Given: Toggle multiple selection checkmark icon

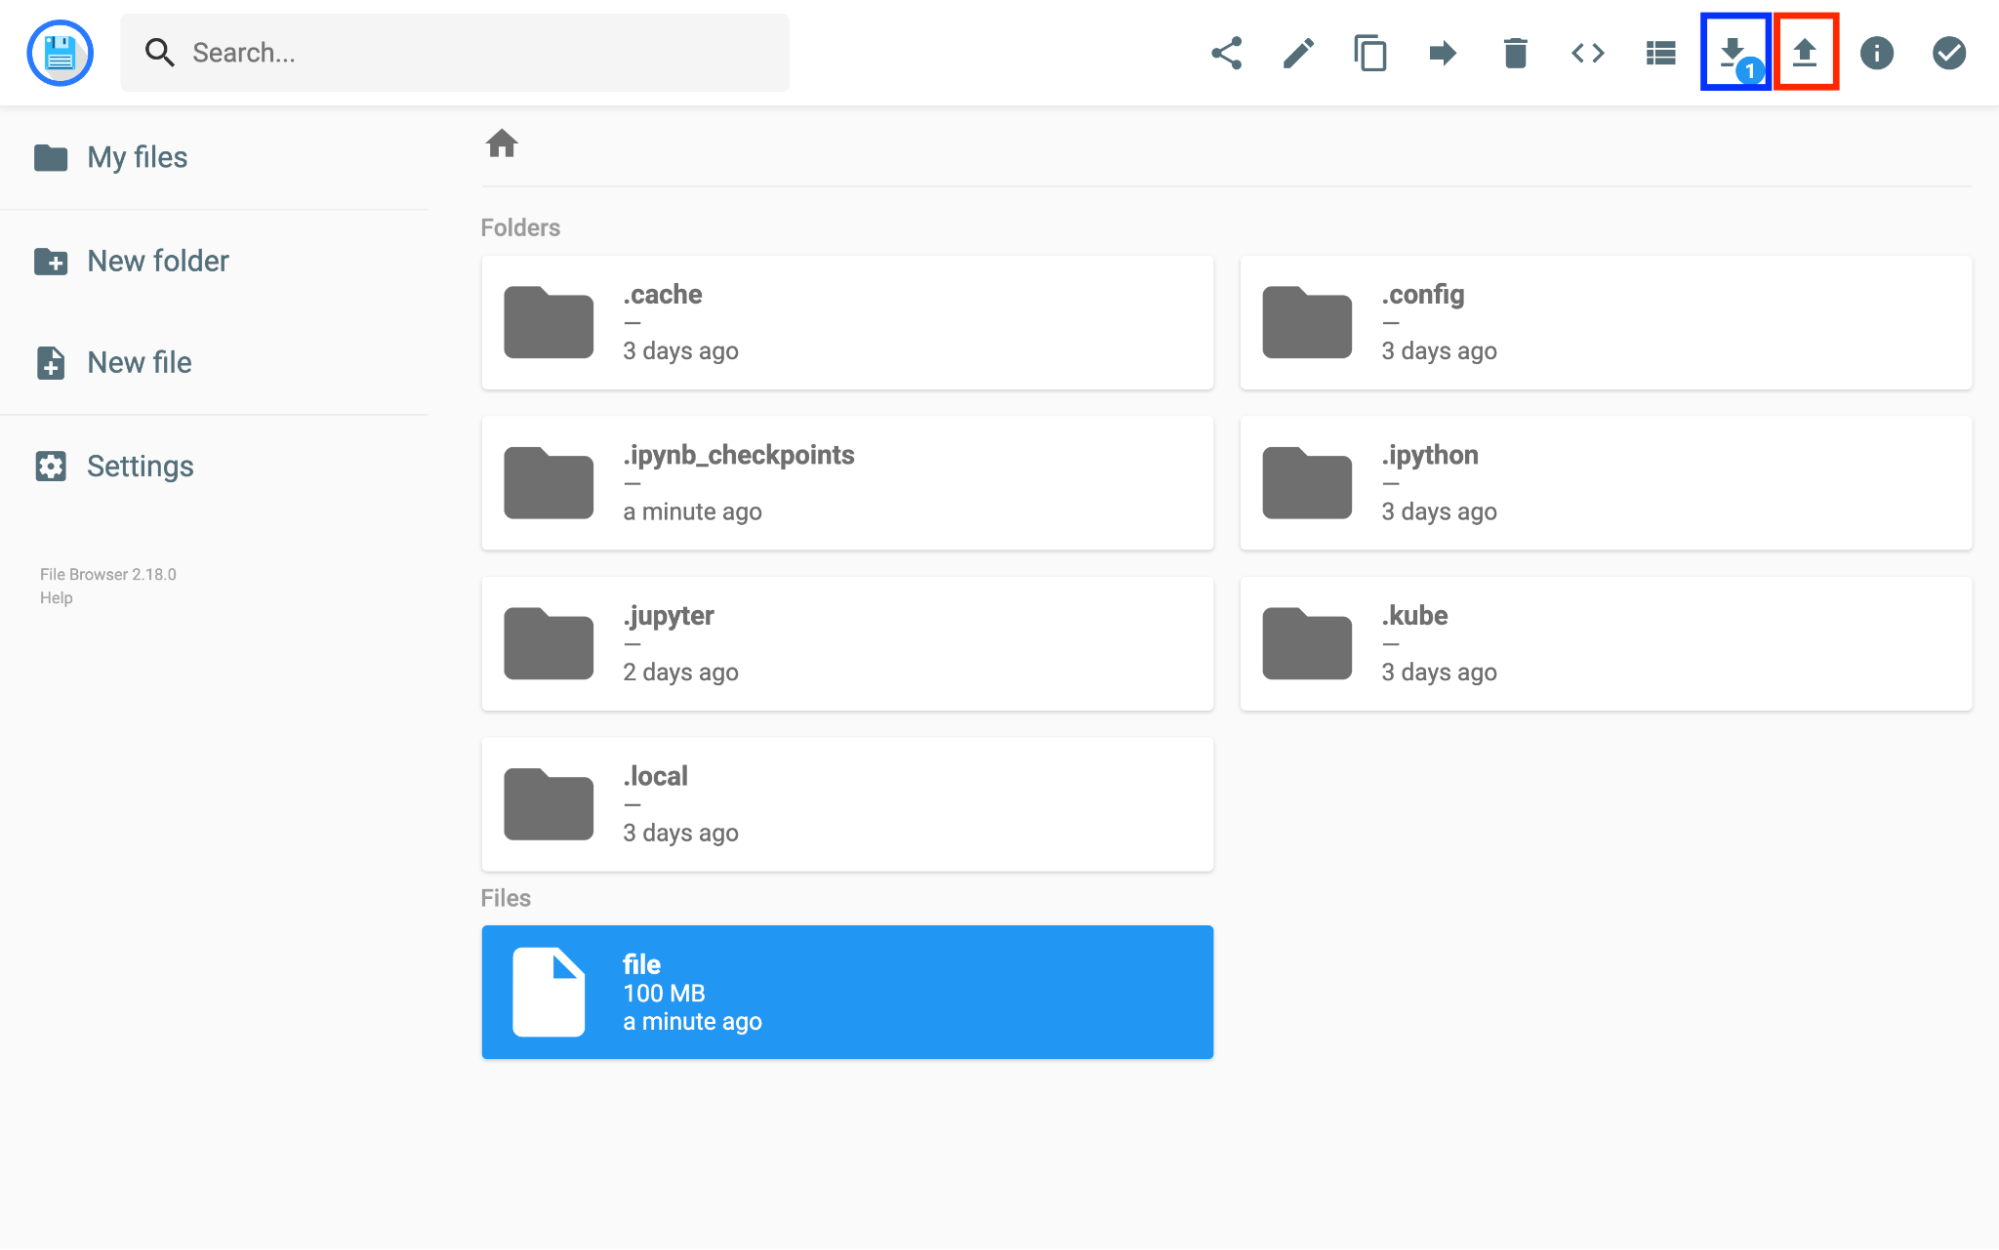Looking at the screenshot, I should [1949, 53].
